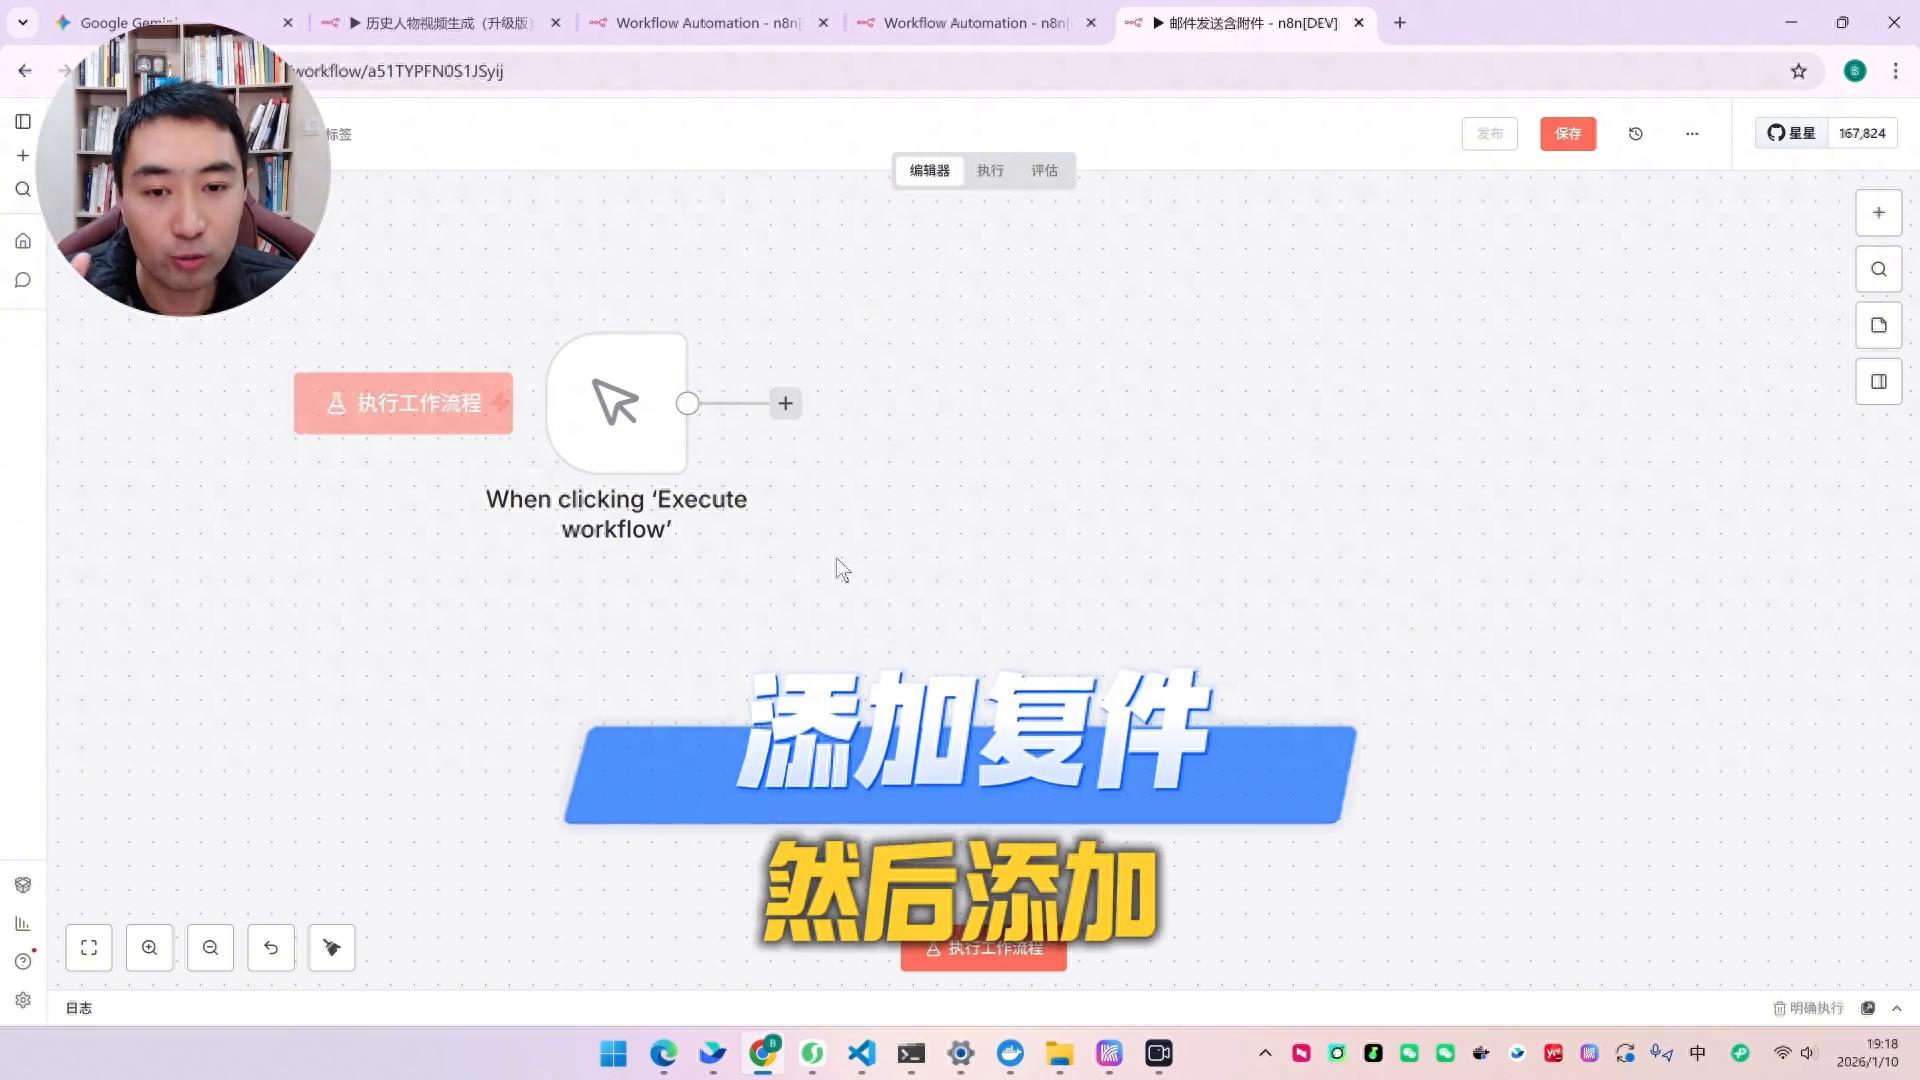Image resolution: width=1920 pixels, height=1080 pixels.
Task: Open tab search dropdown in Chrome
Action: pyautogui.click(x=22, y=22)
